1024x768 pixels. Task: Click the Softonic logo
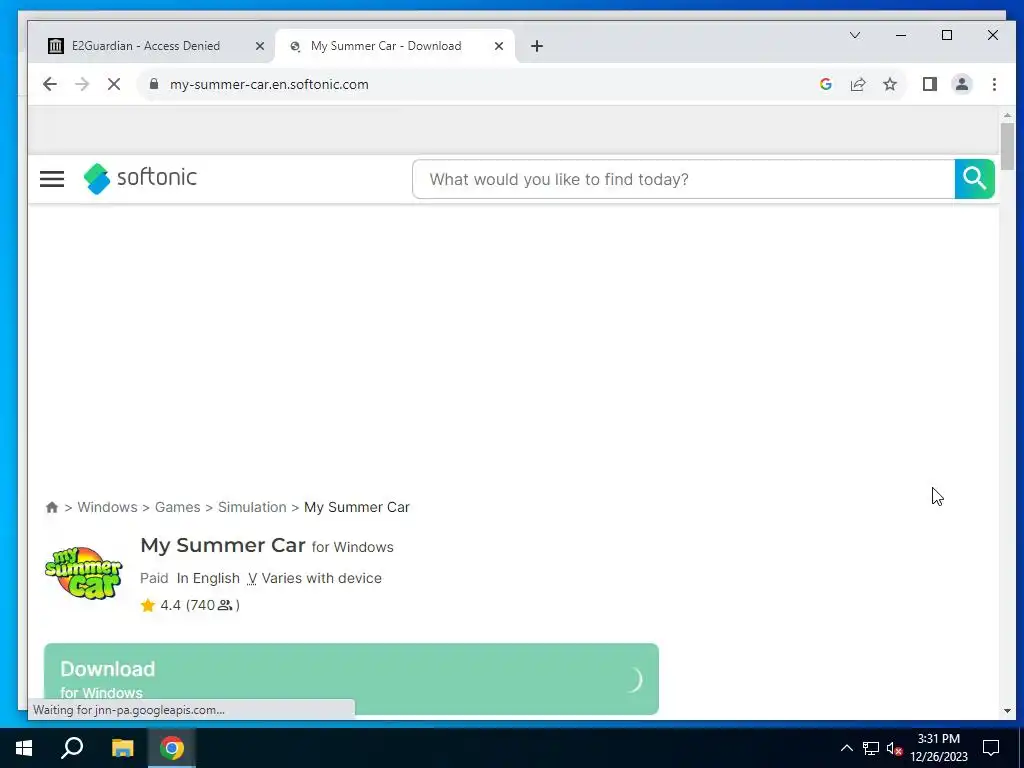[140, 178]
